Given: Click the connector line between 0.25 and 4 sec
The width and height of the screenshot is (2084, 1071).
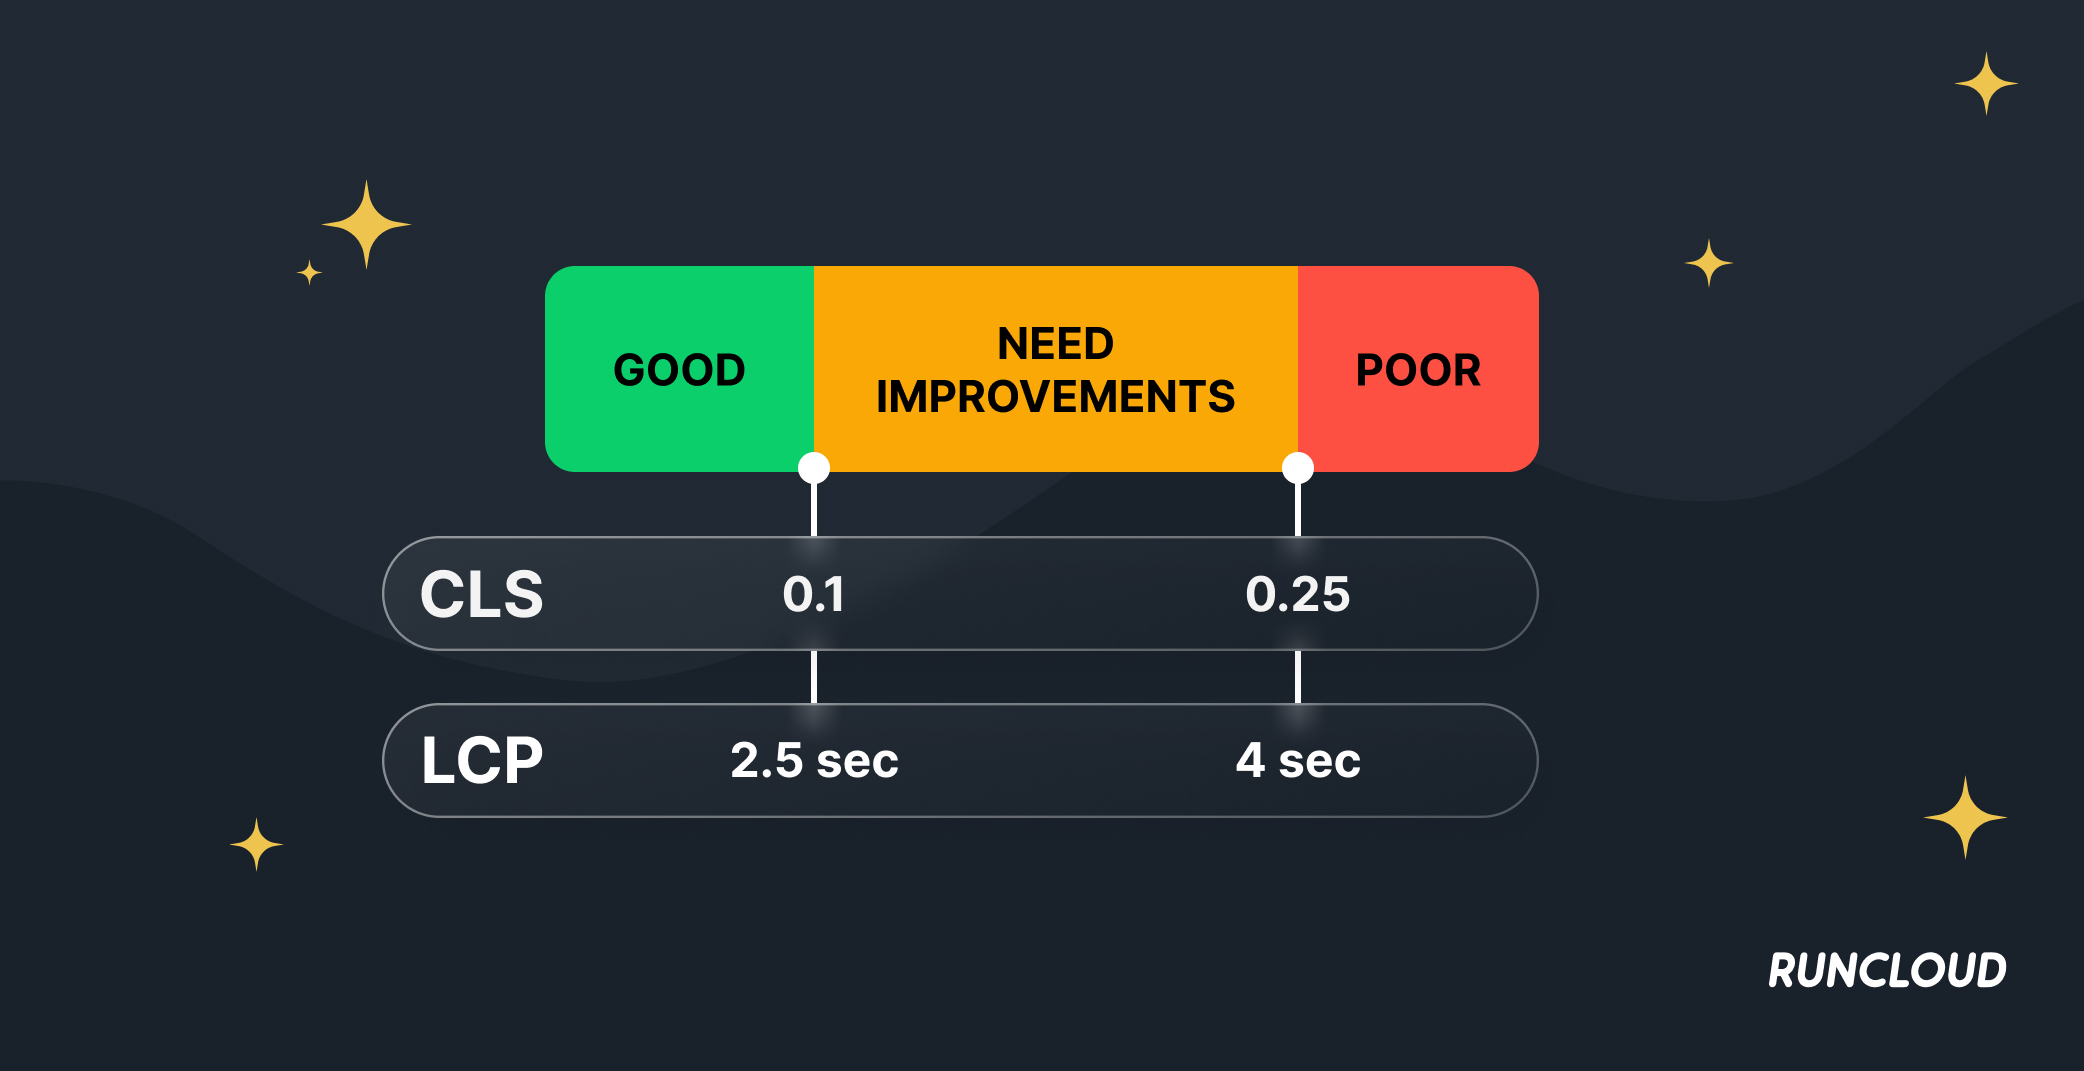Looking at the screenshot, I should click(1298, 677).
